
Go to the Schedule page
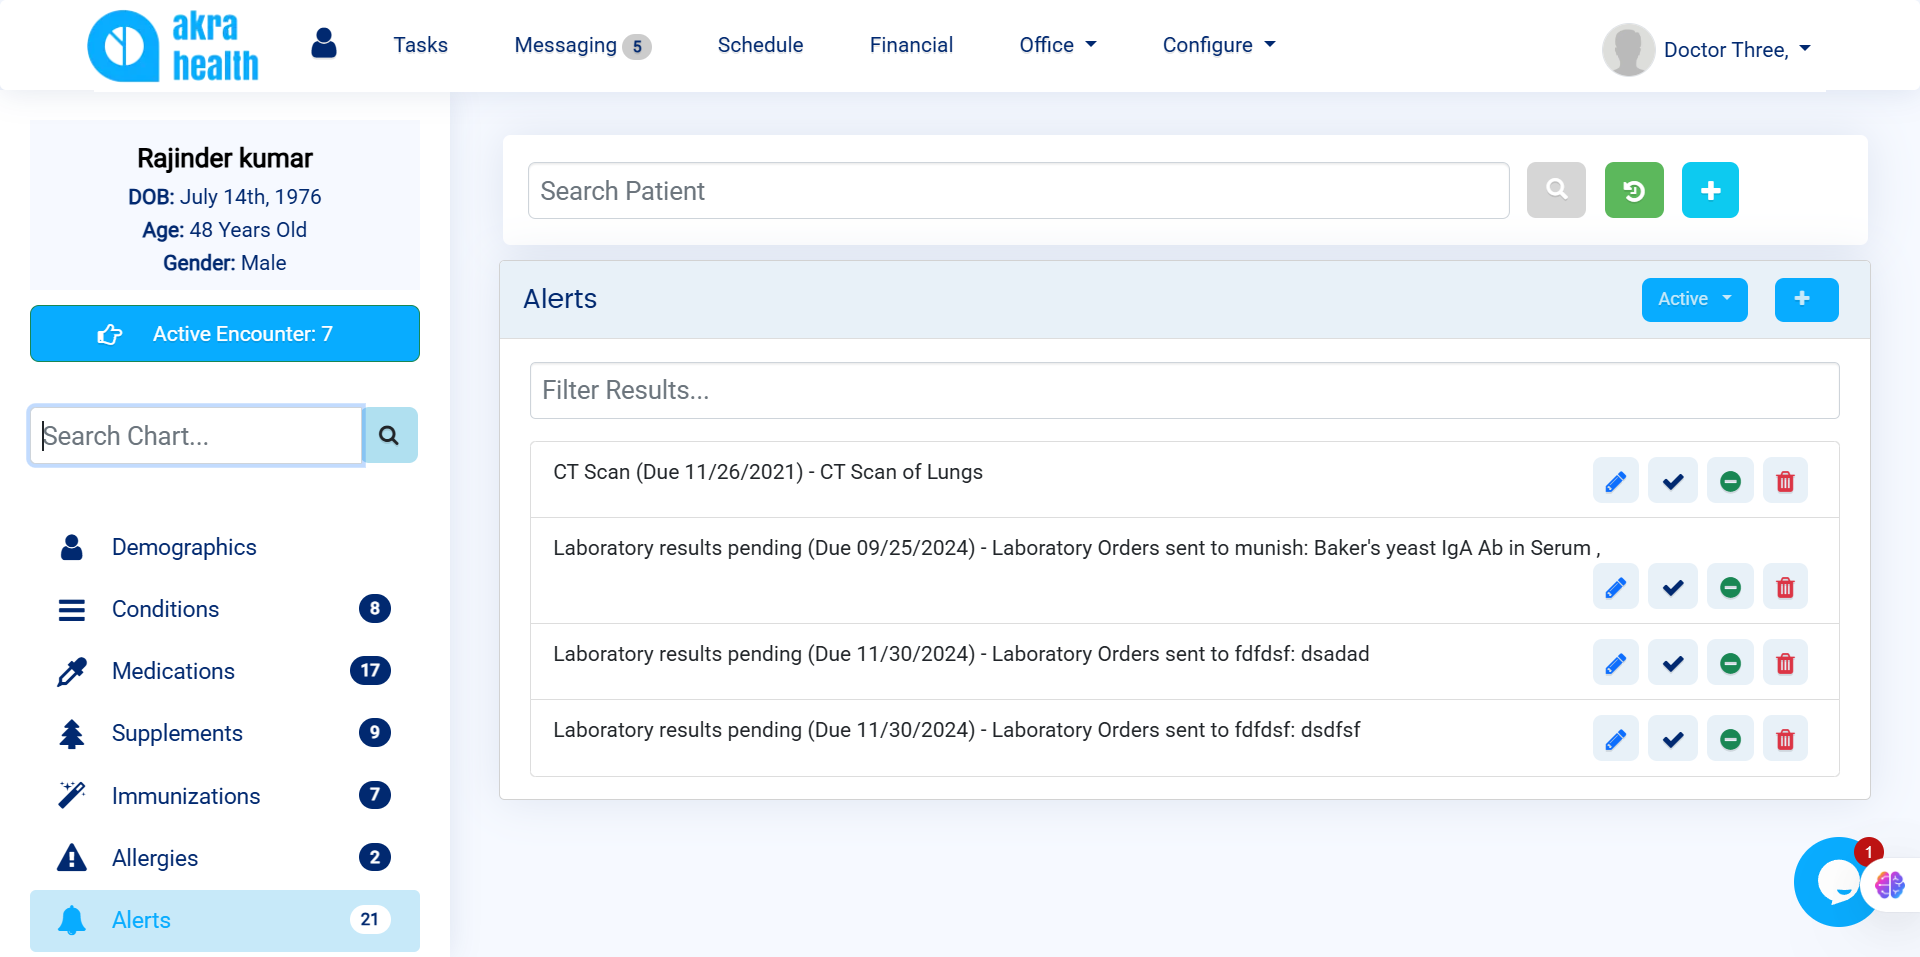[x=760, y=45]
